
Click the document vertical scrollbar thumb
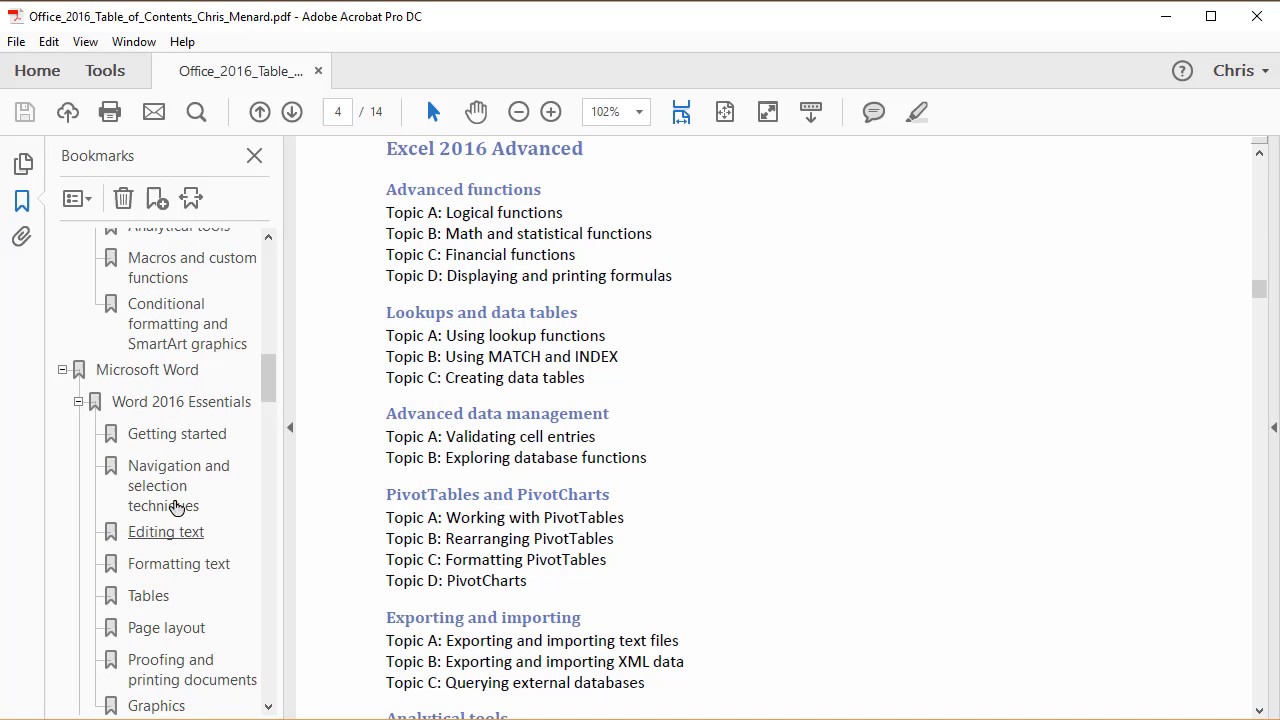(x=1259, y=289)
